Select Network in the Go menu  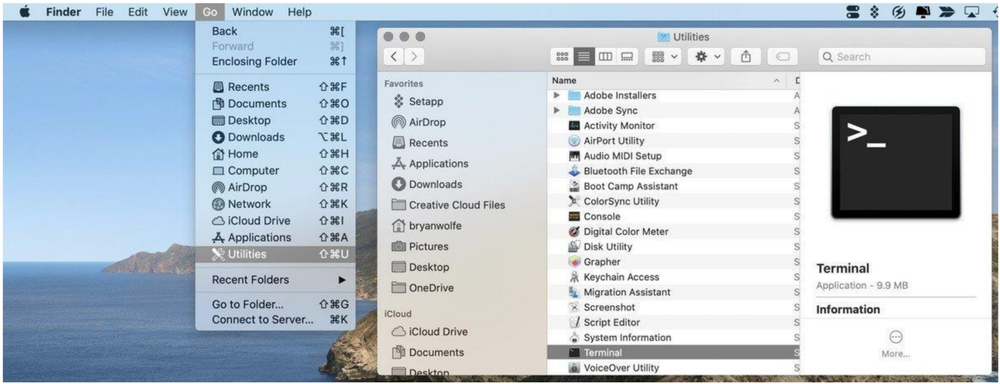(275, 204)
